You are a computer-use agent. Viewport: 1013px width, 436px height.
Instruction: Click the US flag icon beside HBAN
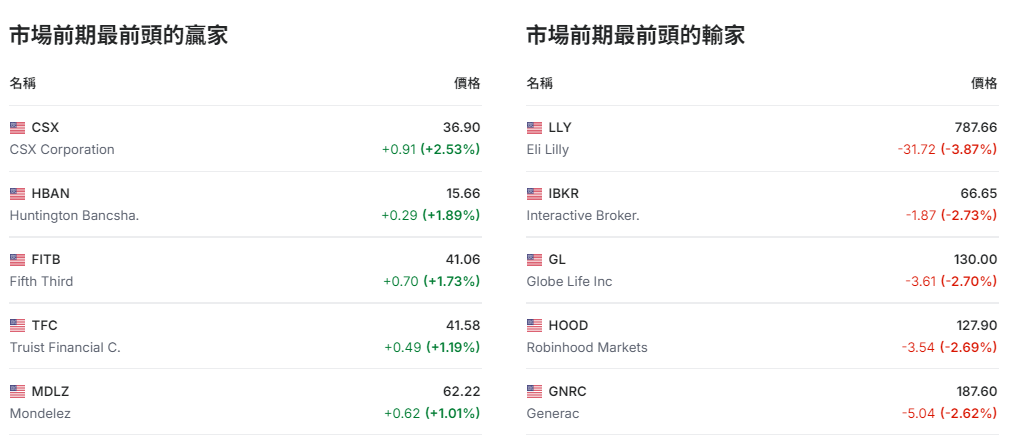[x=17, y=194]
